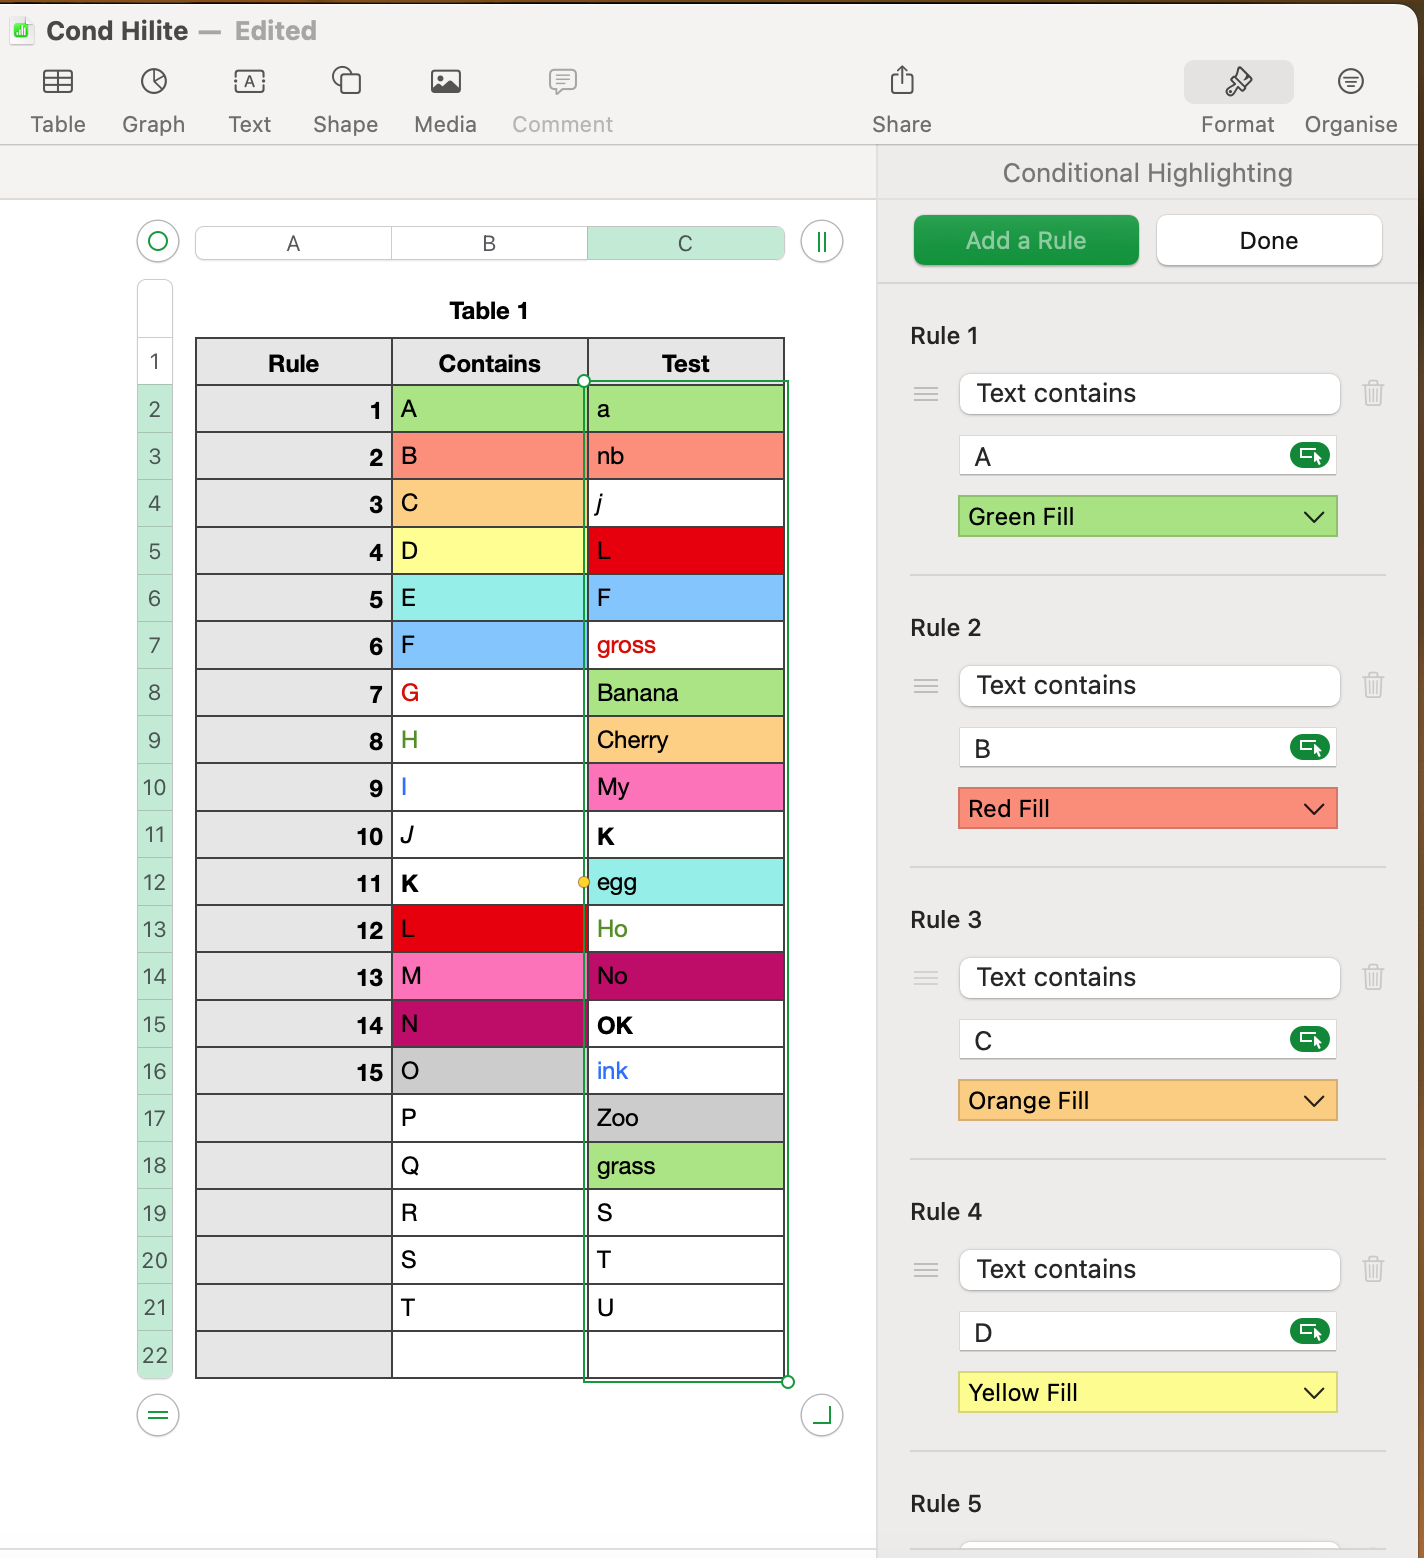This screenshot has width=1424, height=1558.
Task: Open the Green Fill style dropdown
Action: 1148,517
